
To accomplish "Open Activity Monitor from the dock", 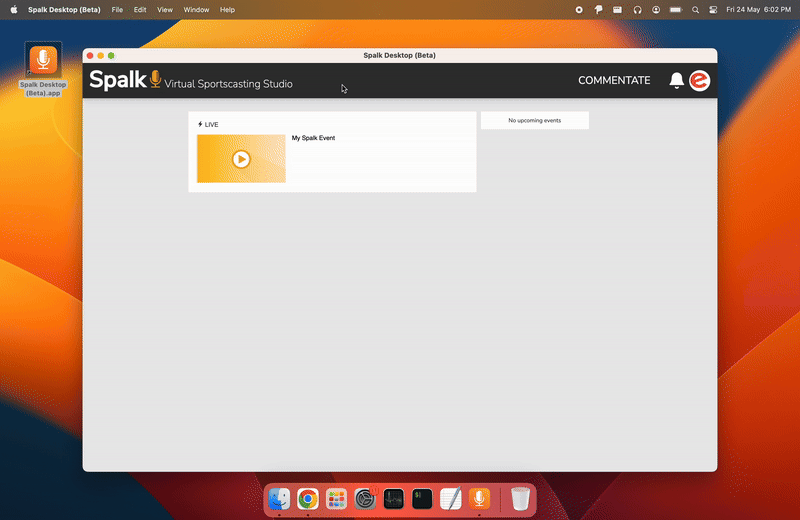I will (x=393, y=499).
